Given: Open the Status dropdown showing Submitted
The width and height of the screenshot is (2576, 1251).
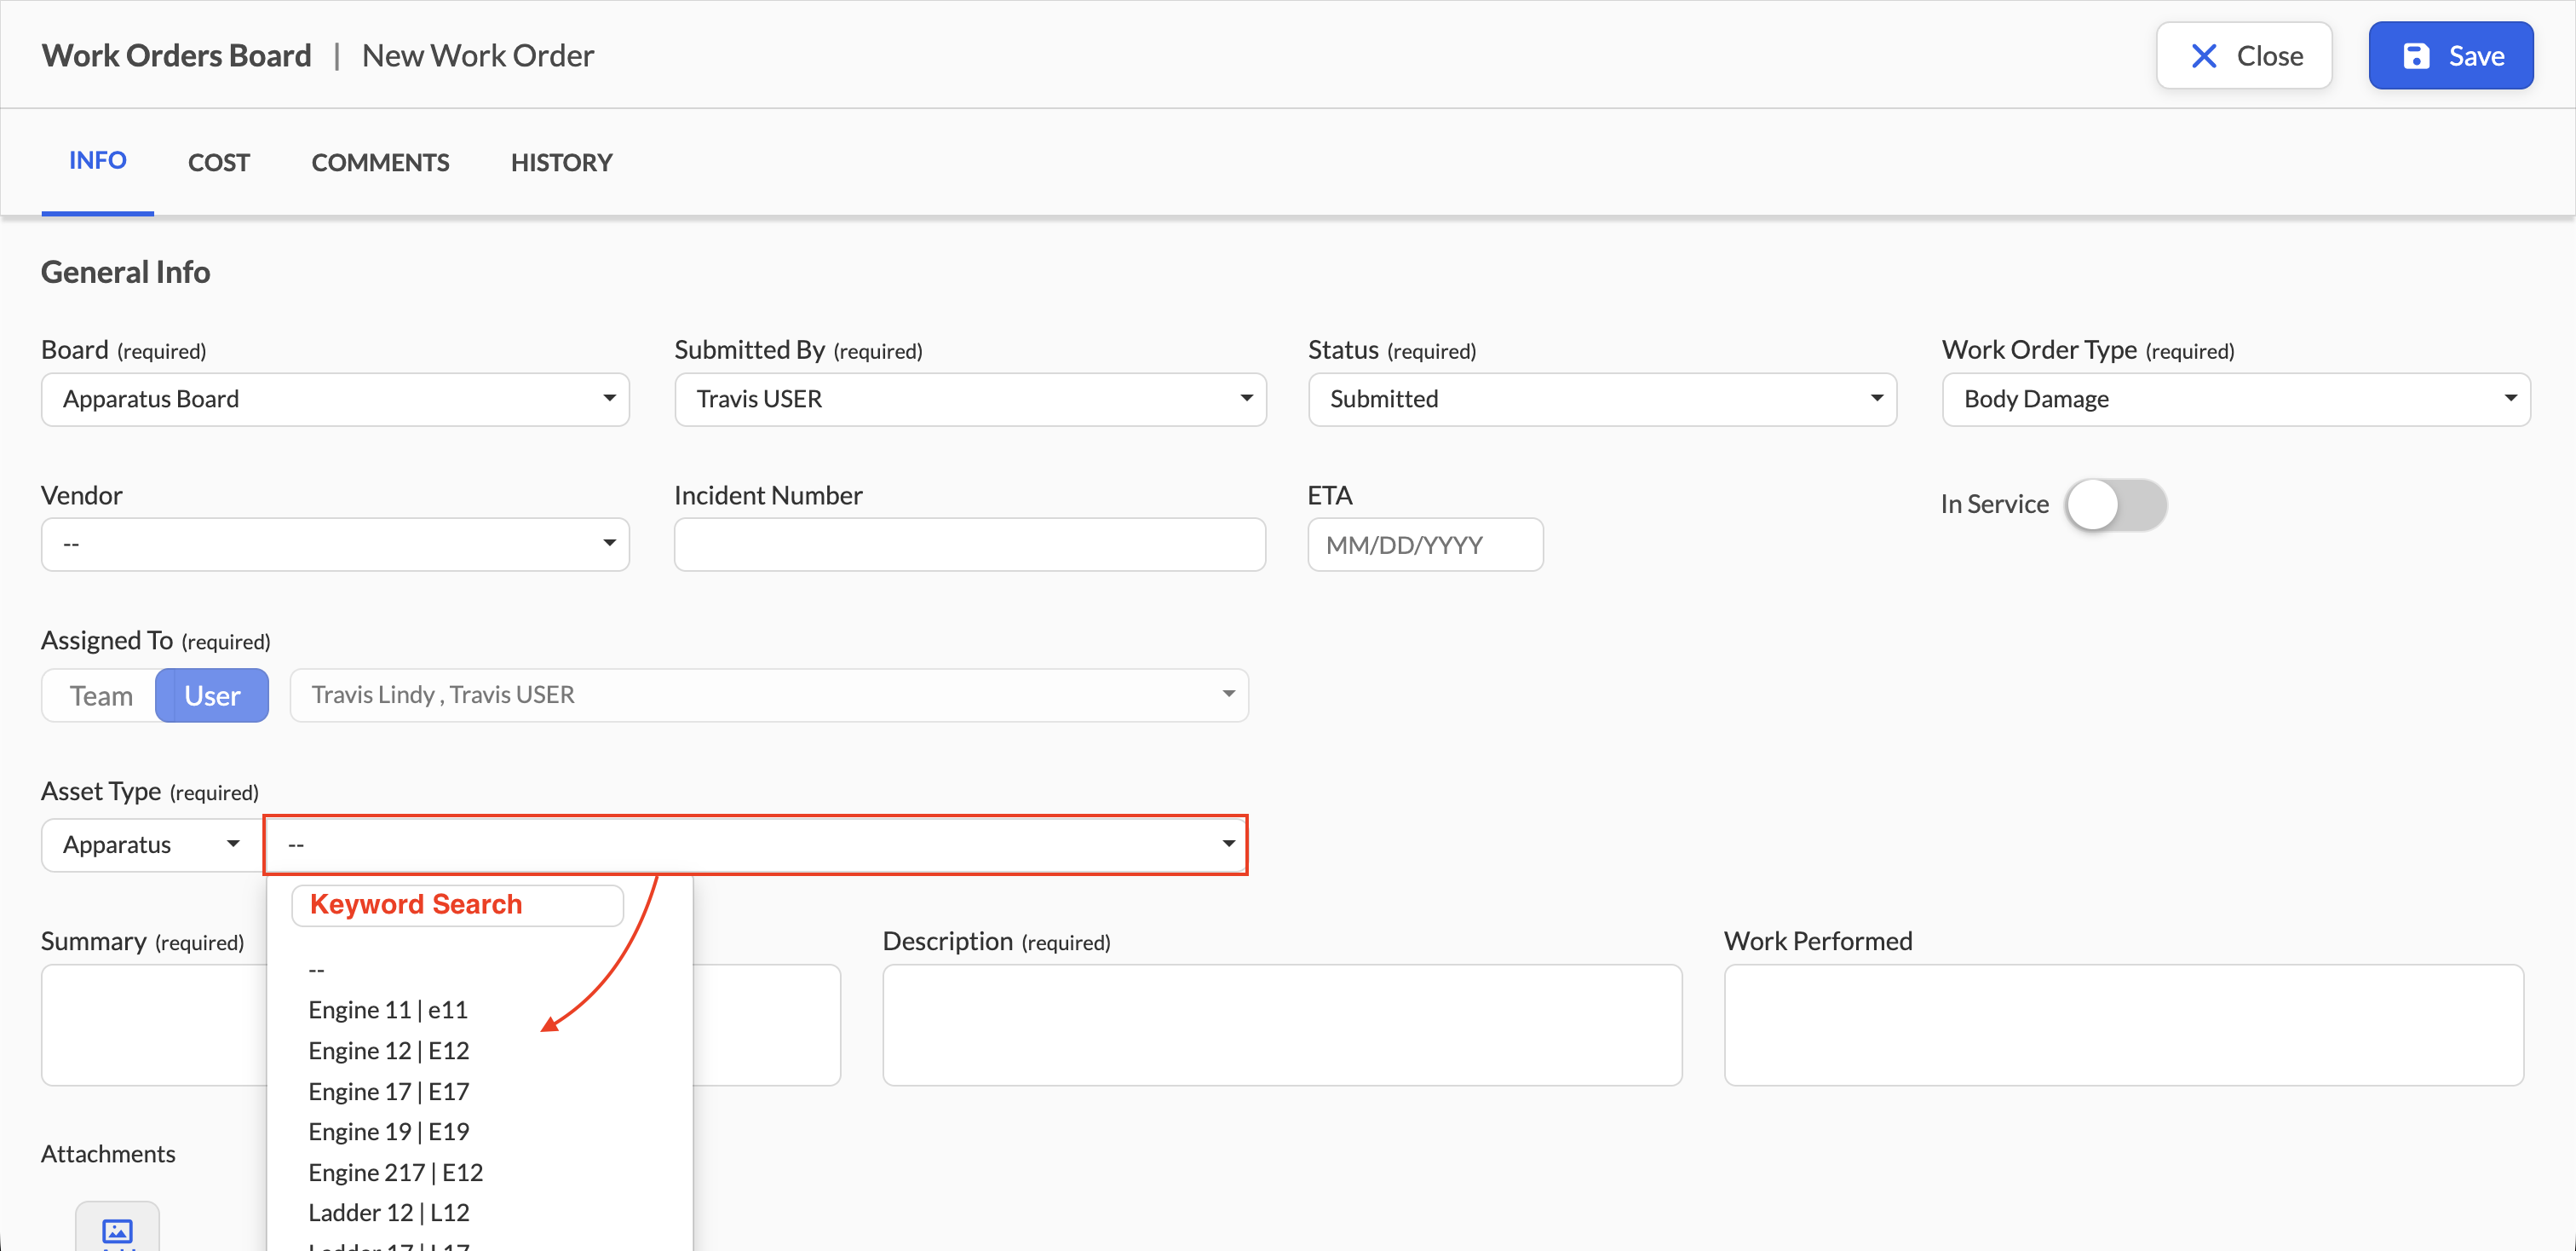Looking at the screenshot, I should 1602,399.
